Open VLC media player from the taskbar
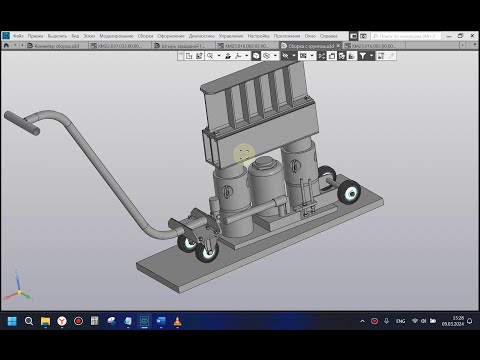480x360 pixels. [177, 321]
